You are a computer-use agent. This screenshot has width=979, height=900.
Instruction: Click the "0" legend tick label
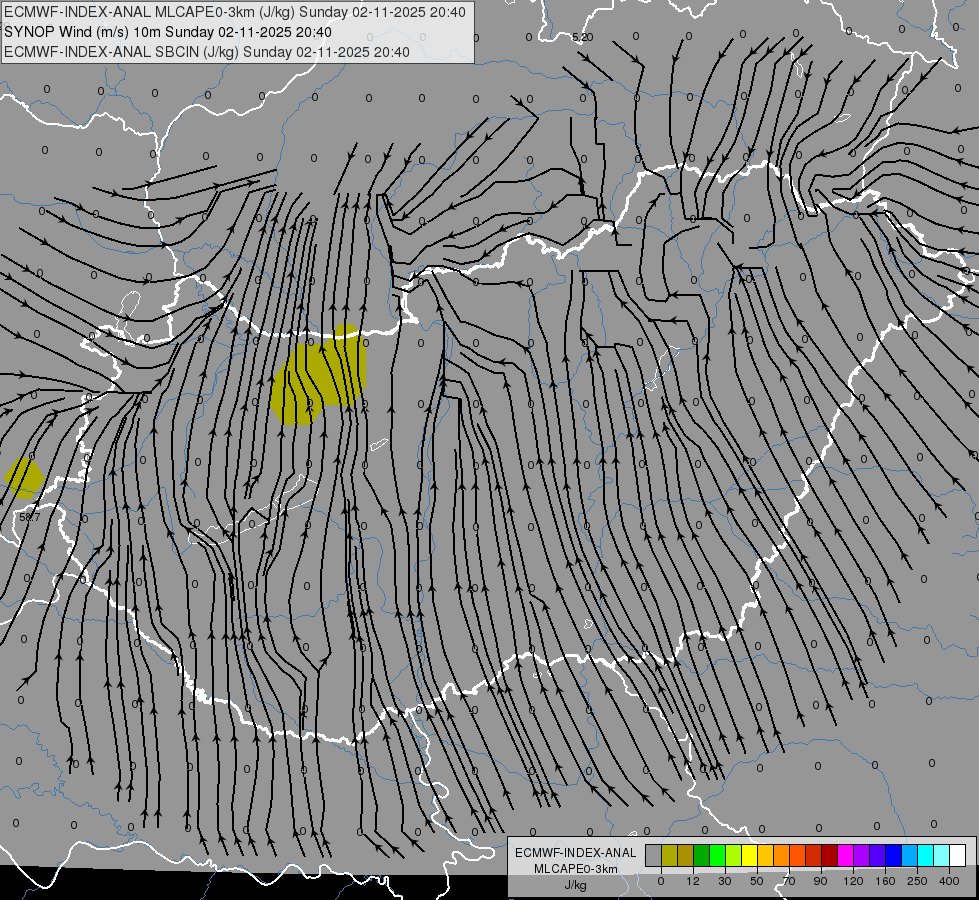[x=661, y=881]
